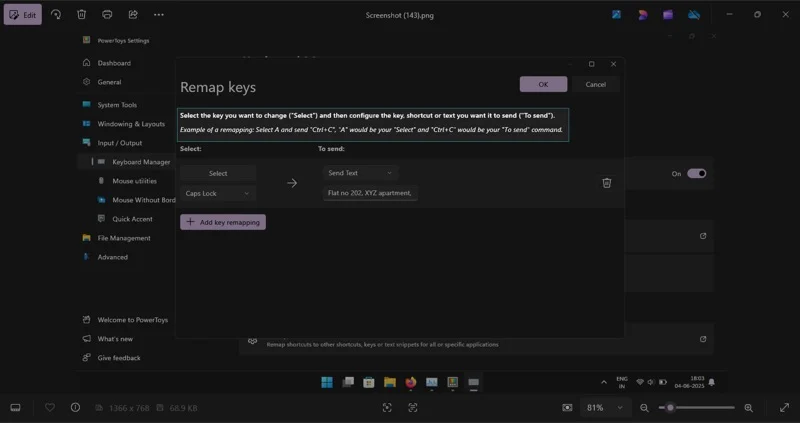Select Mouse utilities in sidebar
800x423 pixels.
point(134,181)
